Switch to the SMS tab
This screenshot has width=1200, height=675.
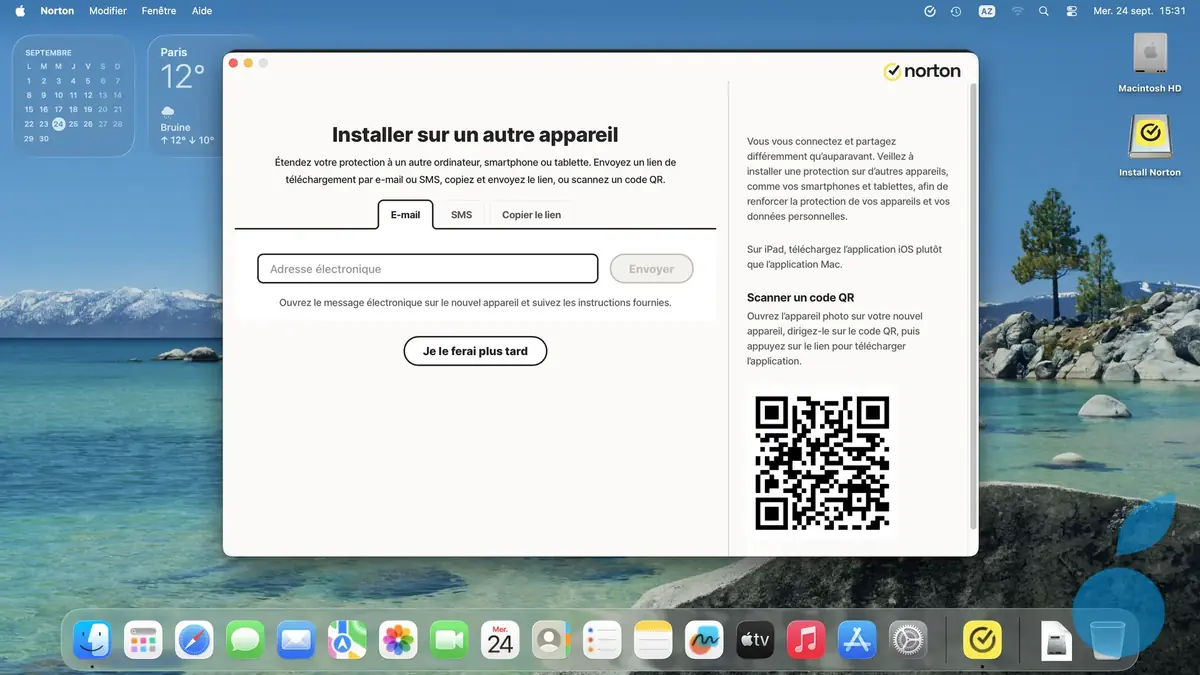point(460,214)
